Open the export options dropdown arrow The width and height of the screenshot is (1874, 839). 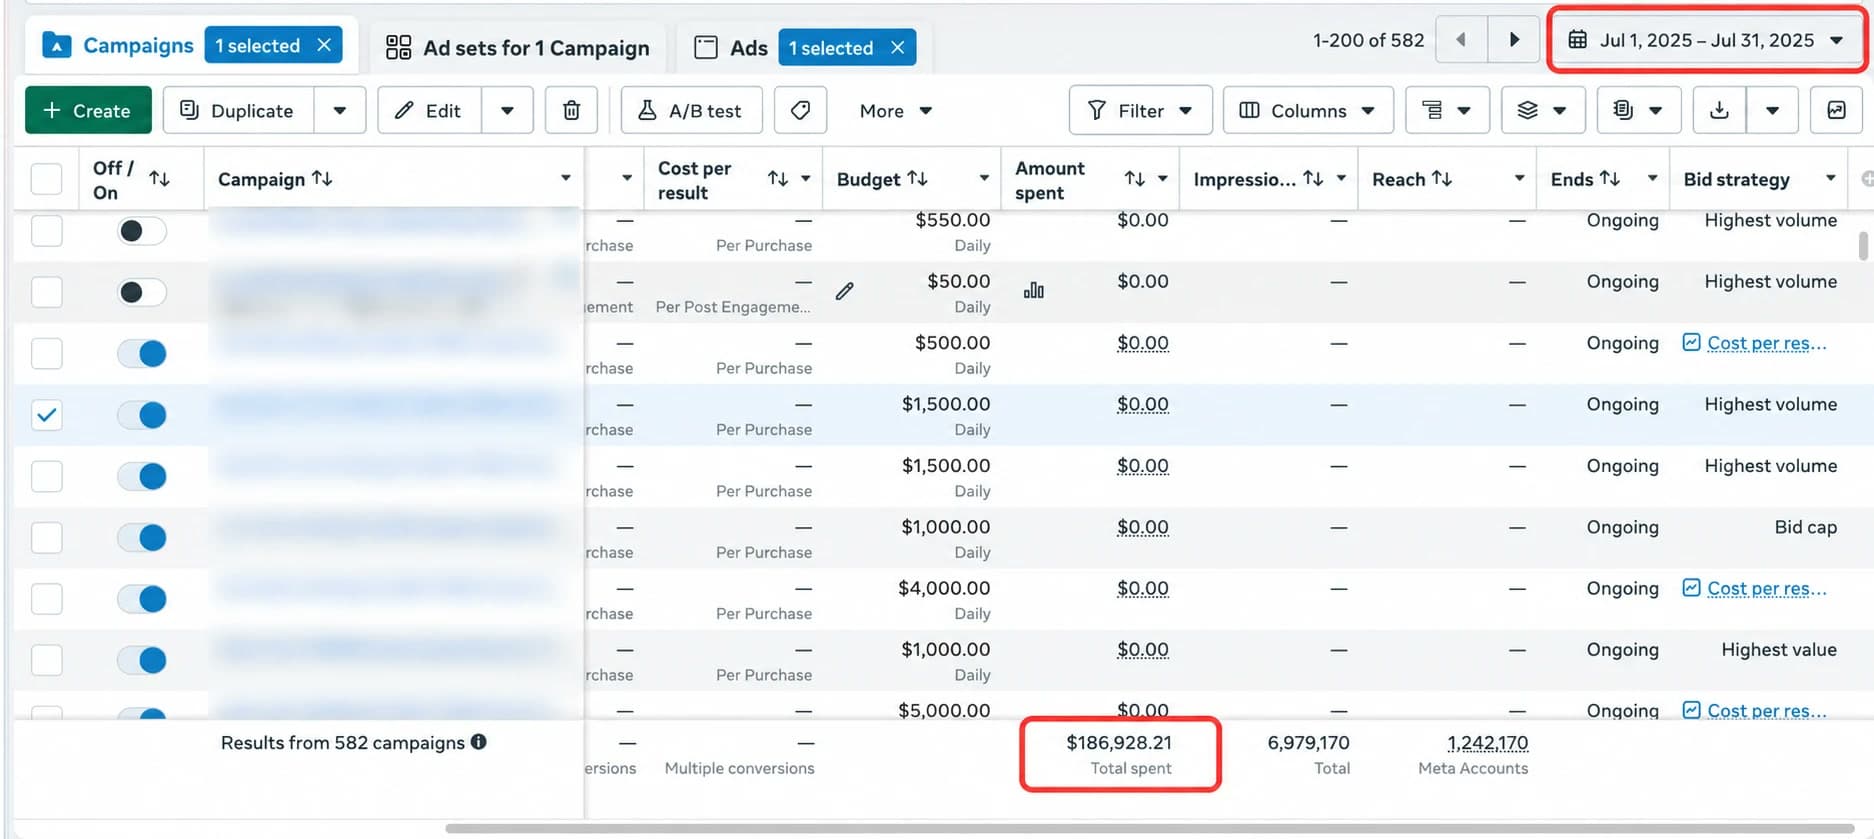[1772, 110]
